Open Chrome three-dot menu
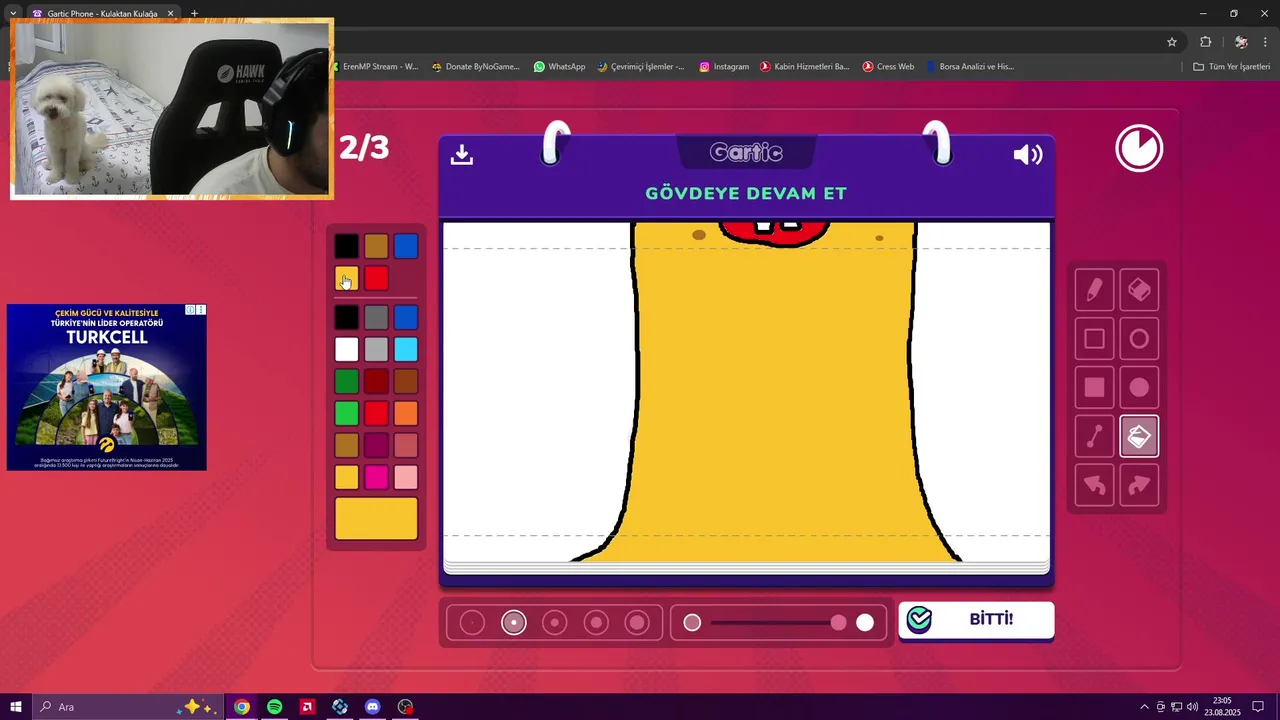This screenshot has height=720, width=1280. tap(1265, 42)
